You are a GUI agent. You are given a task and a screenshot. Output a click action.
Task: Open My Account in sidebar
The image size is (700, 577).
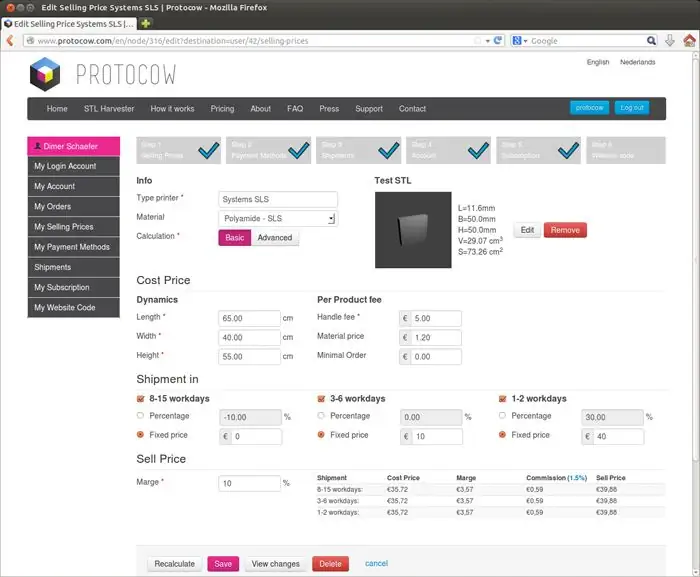pyautogui.click(x=74, y=186)
